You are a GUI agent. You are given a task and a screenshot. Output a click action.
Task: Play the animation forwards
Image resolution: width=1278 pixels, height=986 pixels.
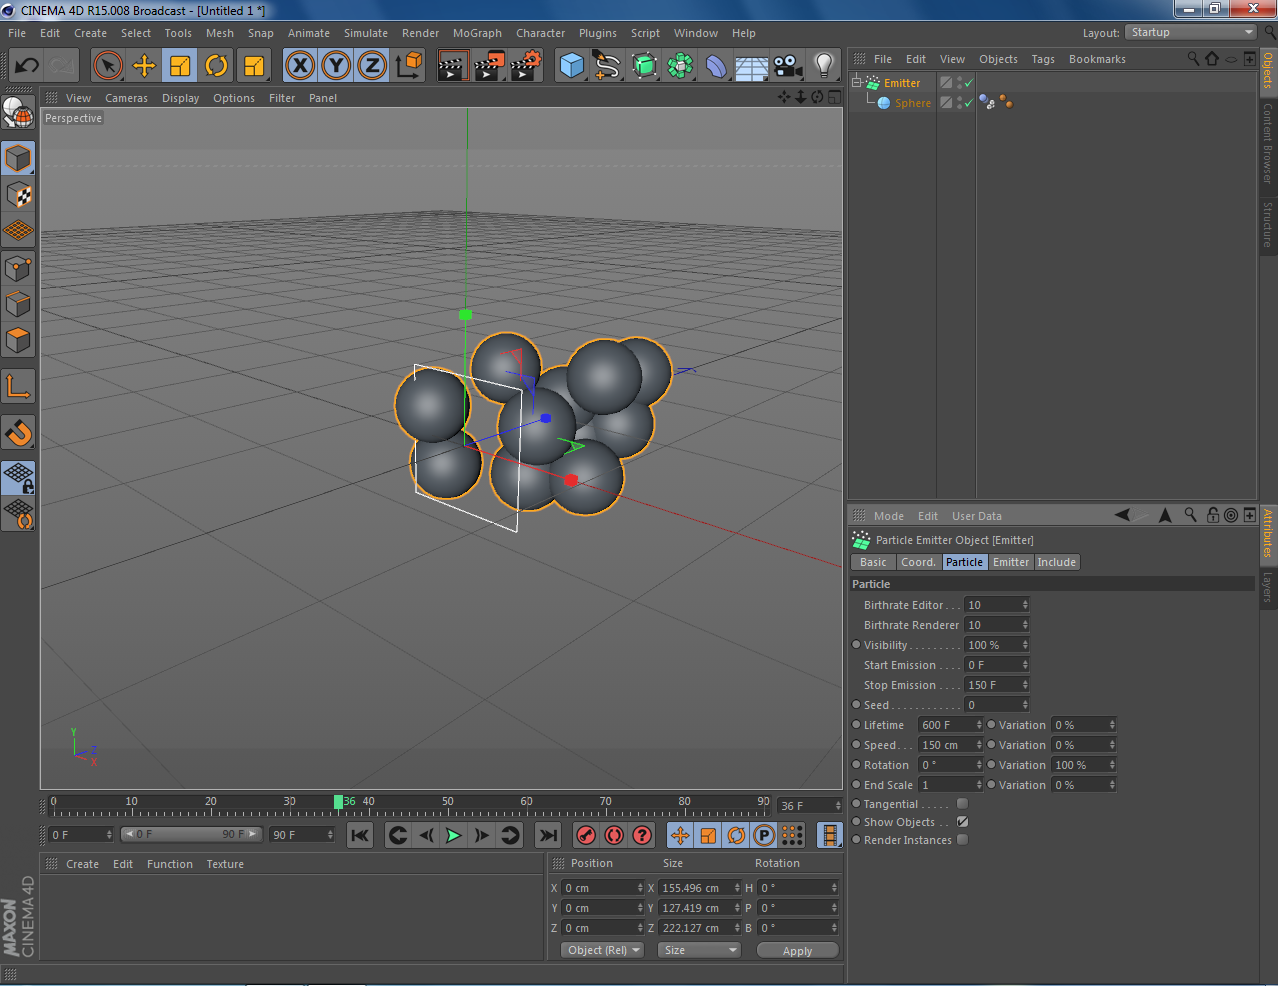(454, 835)
